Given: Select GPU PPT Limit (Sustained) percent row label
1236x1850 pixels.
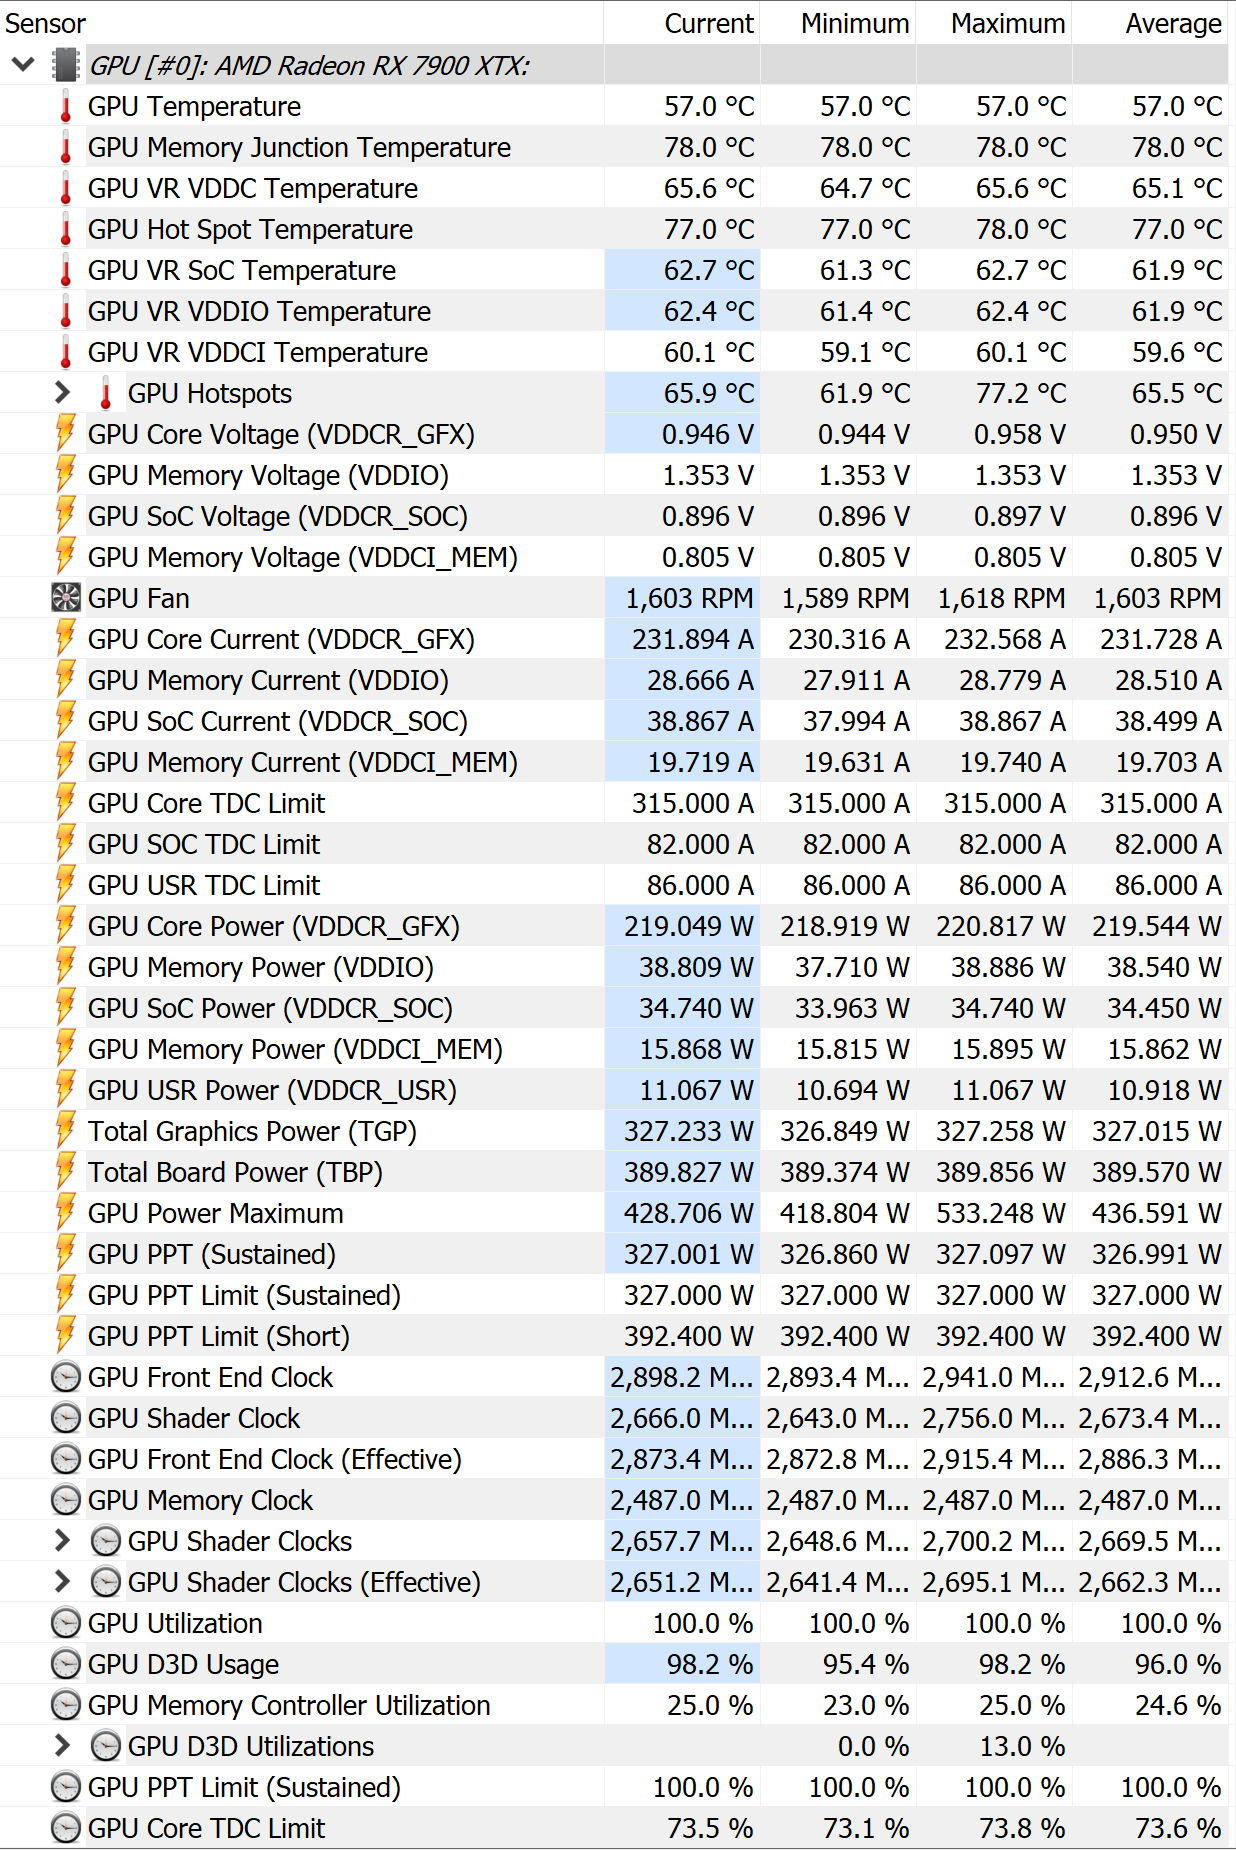Looking at the screenshot, I should [x=244, y=1787].
